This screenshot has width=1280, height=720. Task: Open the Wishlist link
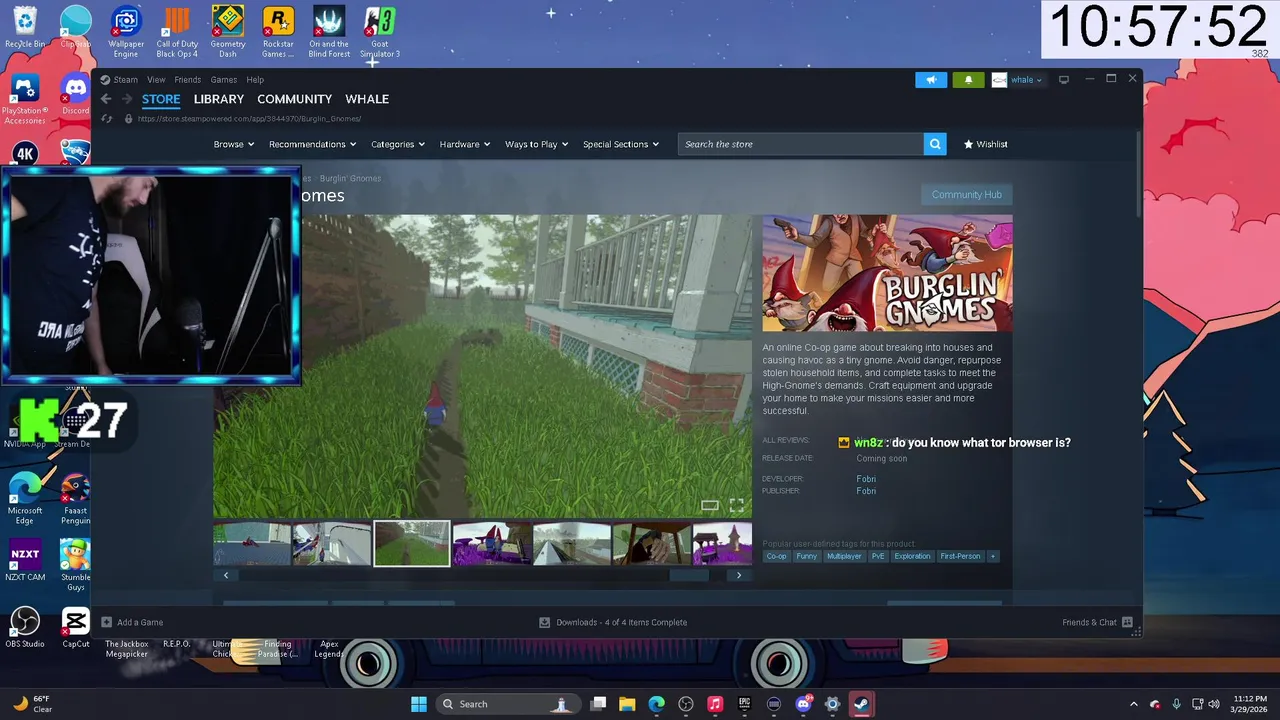pos(986,144)
